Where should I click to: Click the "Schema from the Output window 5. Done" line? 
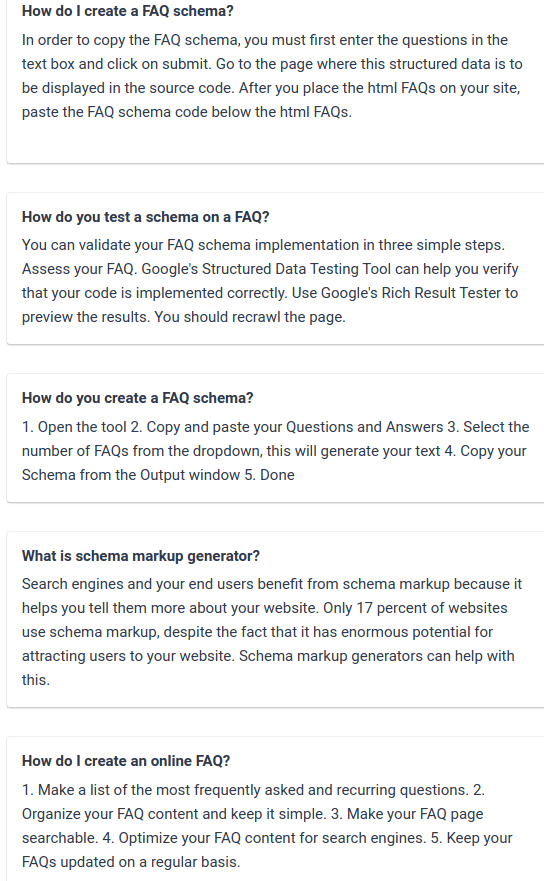pos(158,475)
